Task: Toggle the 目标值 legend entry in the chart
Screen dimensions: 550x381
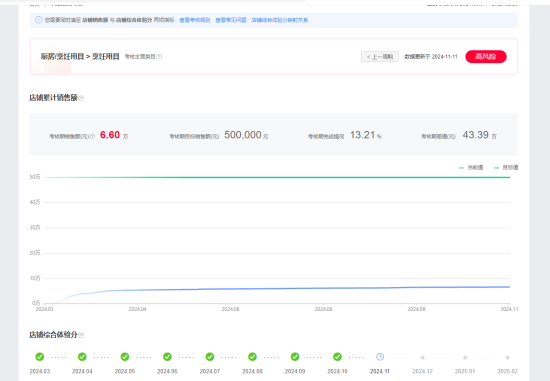Action: click(x=506, y=168)
